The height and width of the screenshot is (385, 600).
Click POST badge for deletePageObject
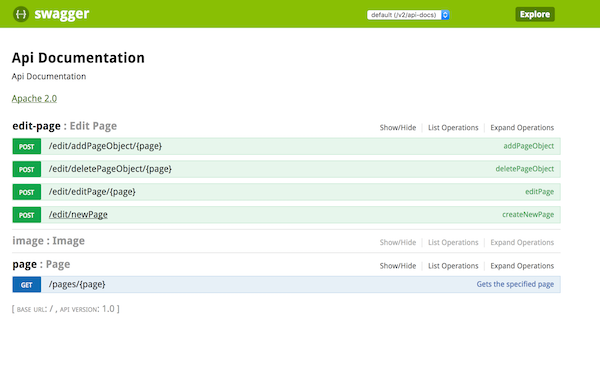pos(26,170)
